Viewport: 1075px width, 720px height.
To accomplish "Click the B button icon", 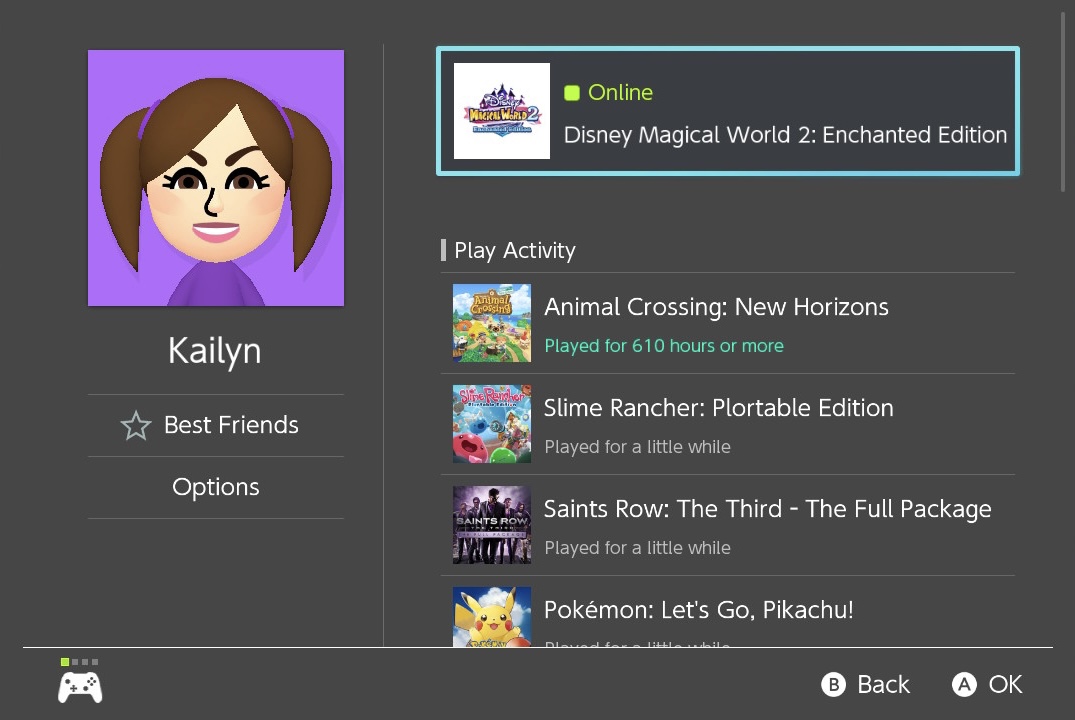I will tap(834, 684).
